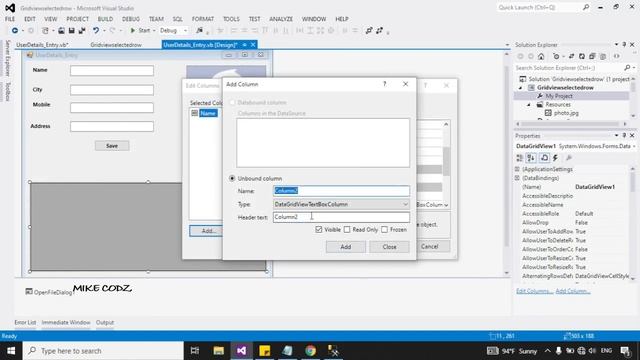Click the Categorized icon in Properties
The image size is (640, 360).
pyautogui.click(x=520, y=158)
